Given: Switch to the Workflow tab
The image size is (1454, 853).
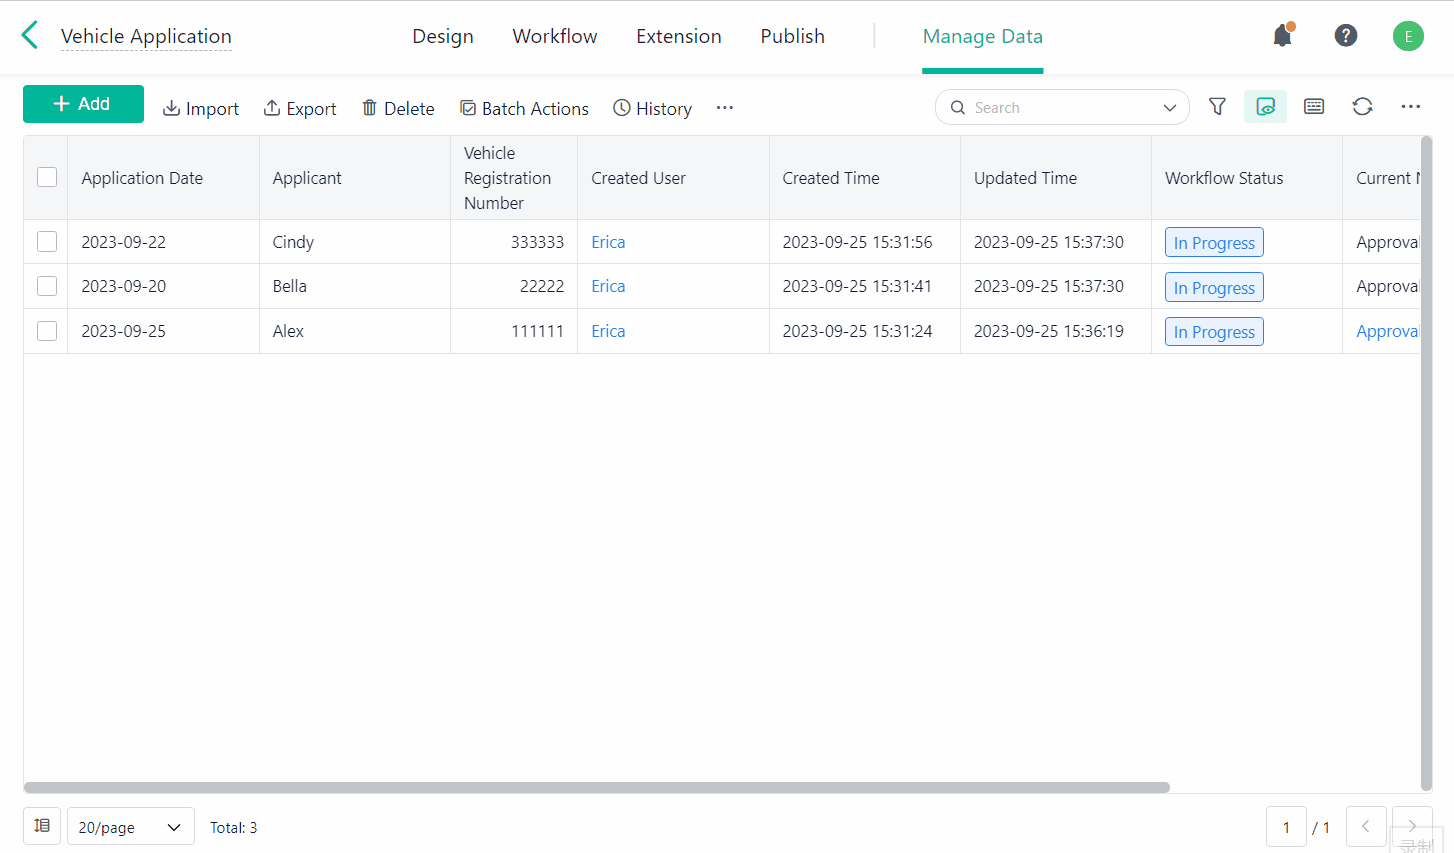Looking at the screenshot, I should [x=554, y=37].
